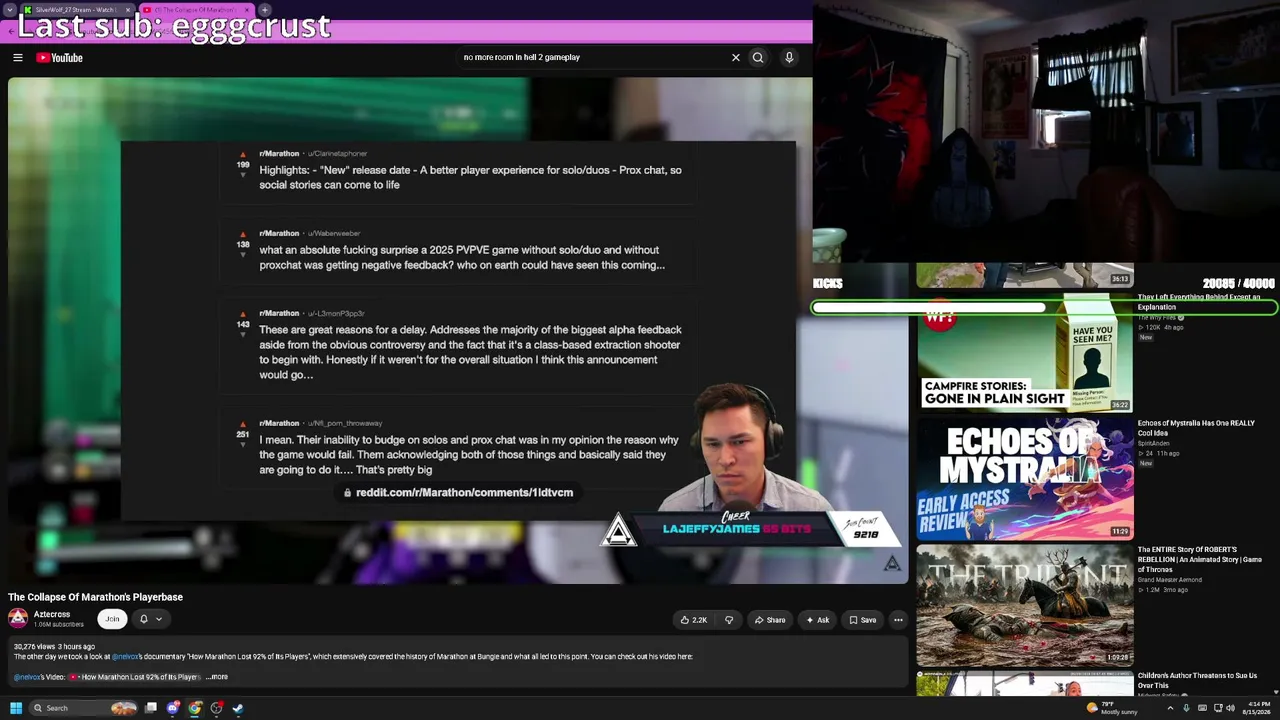Switch to the SilverWolf_27 Stream browser tab
Screen dimensions: 1280x720
tap(76, 10)
